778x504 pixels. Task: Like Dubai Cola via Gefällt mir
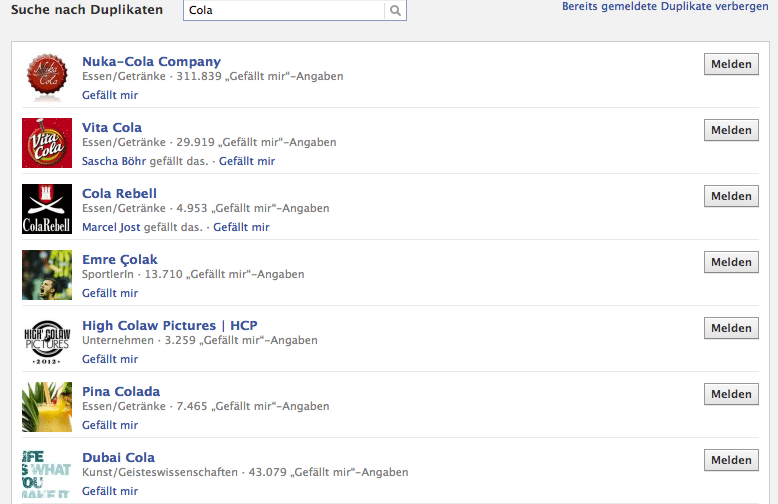coord(110,491)
